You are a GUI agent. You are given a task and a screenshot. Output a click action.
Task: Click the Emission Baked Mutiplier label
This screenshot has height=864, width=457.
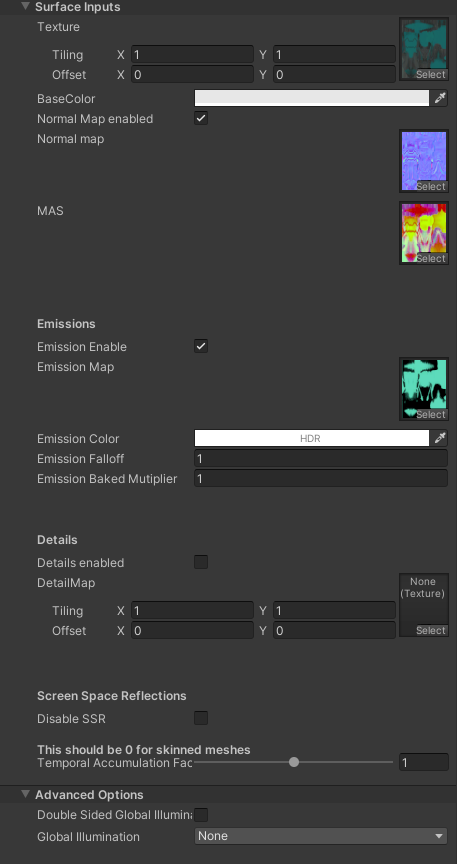point(107,479)
